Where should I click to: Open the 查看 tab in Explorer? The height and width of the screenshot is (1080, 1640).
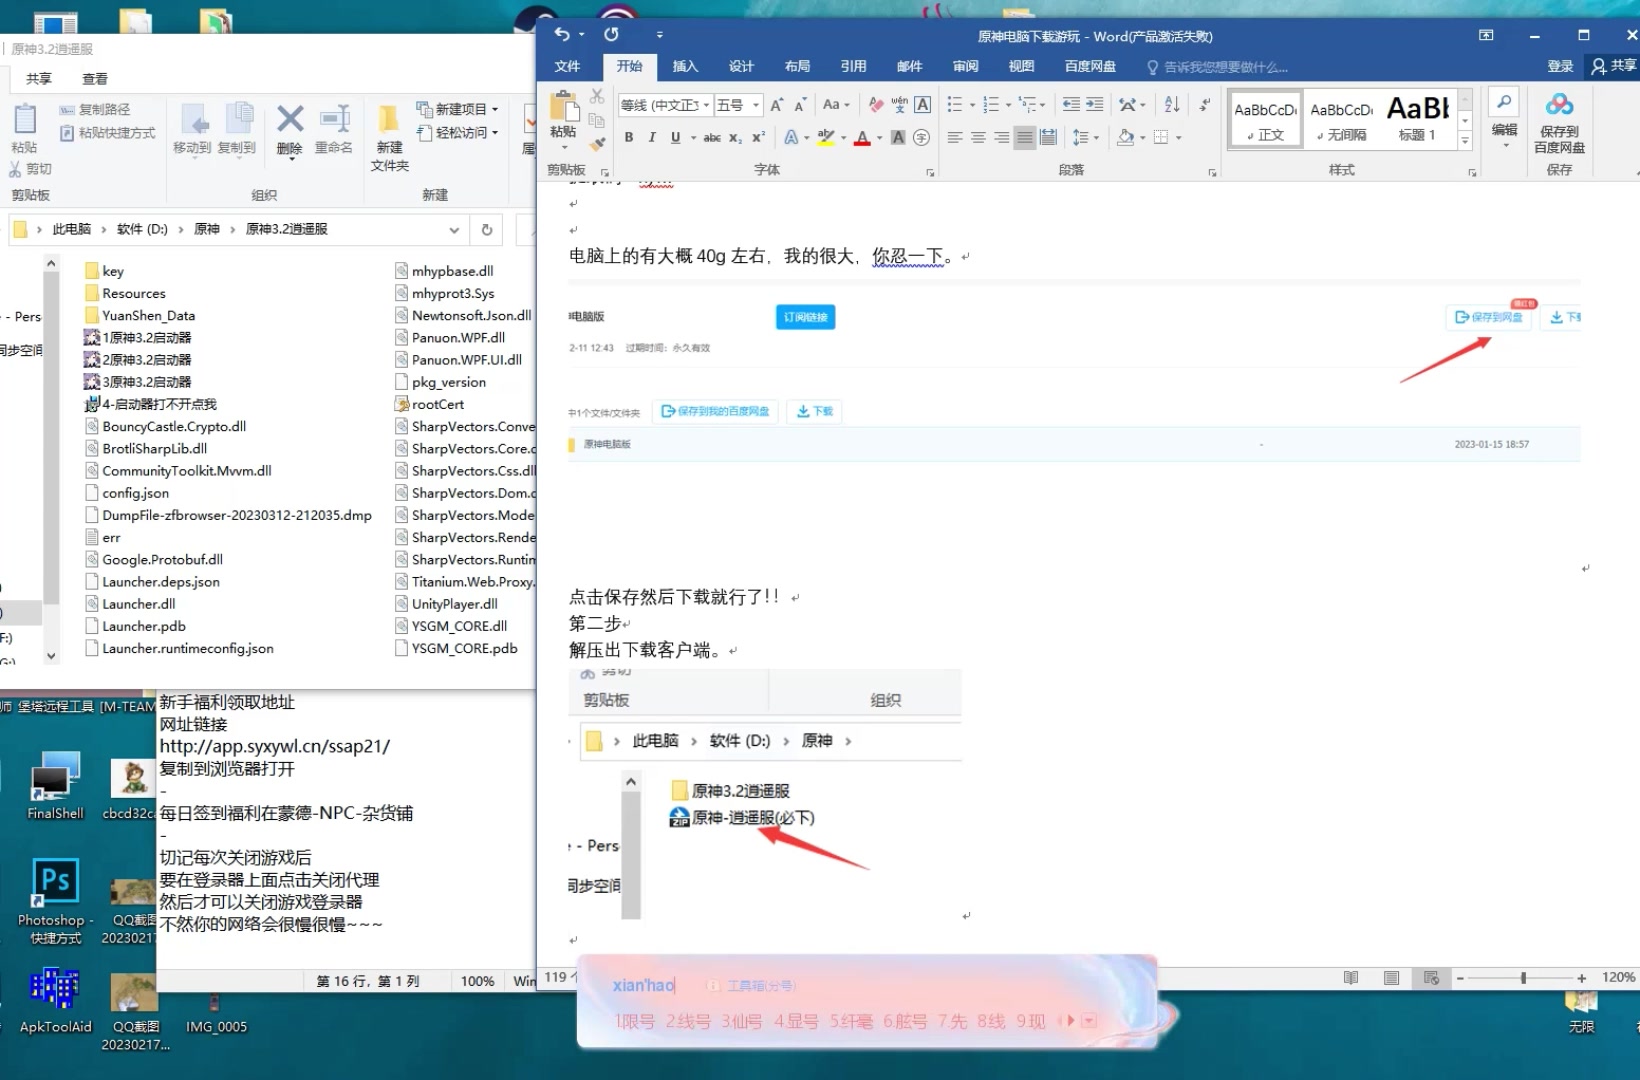point(95,78)
